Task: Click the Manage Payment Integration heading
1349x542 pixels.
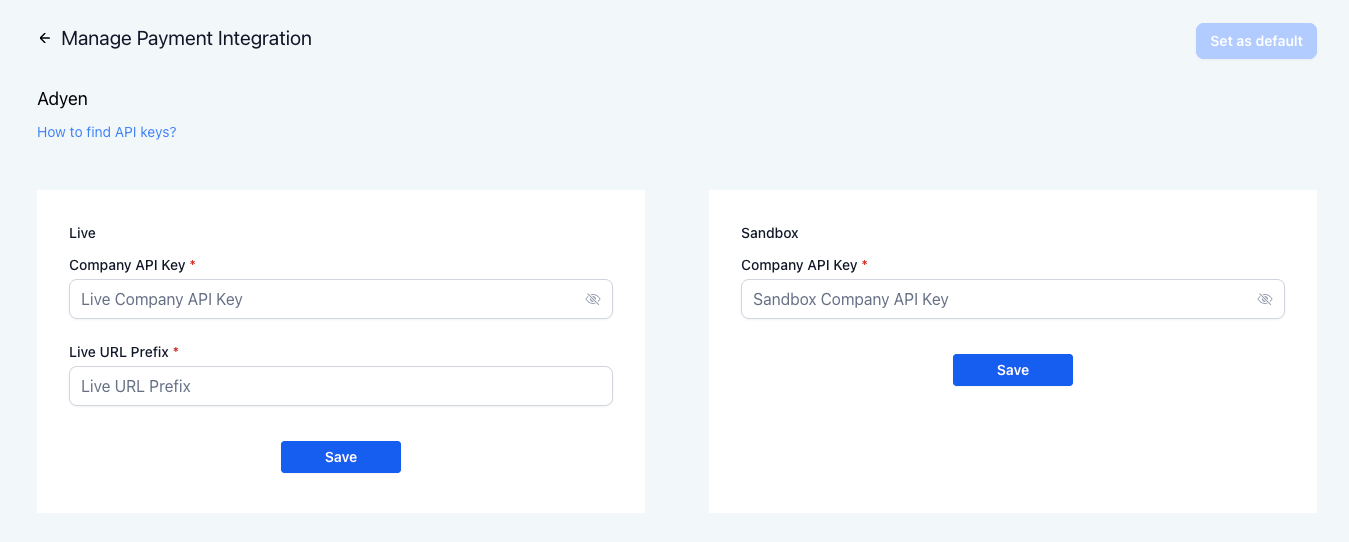Action: (x=186, y=39)
